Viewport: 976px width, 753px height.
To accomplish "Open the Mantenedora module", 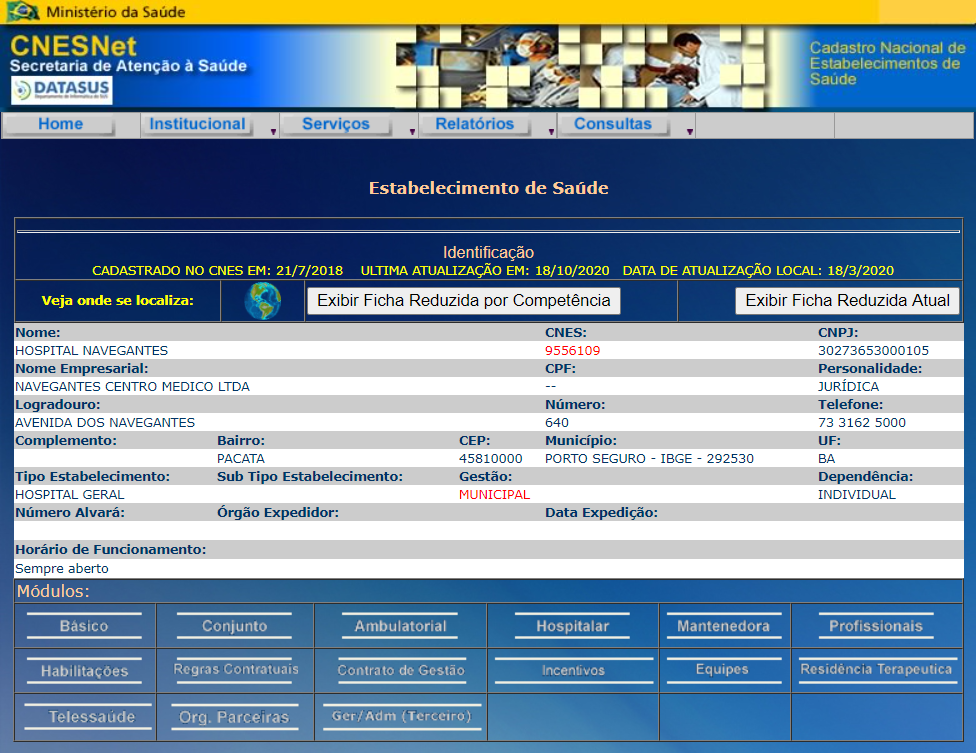I will pyautogui.click(x=723, y=626).
